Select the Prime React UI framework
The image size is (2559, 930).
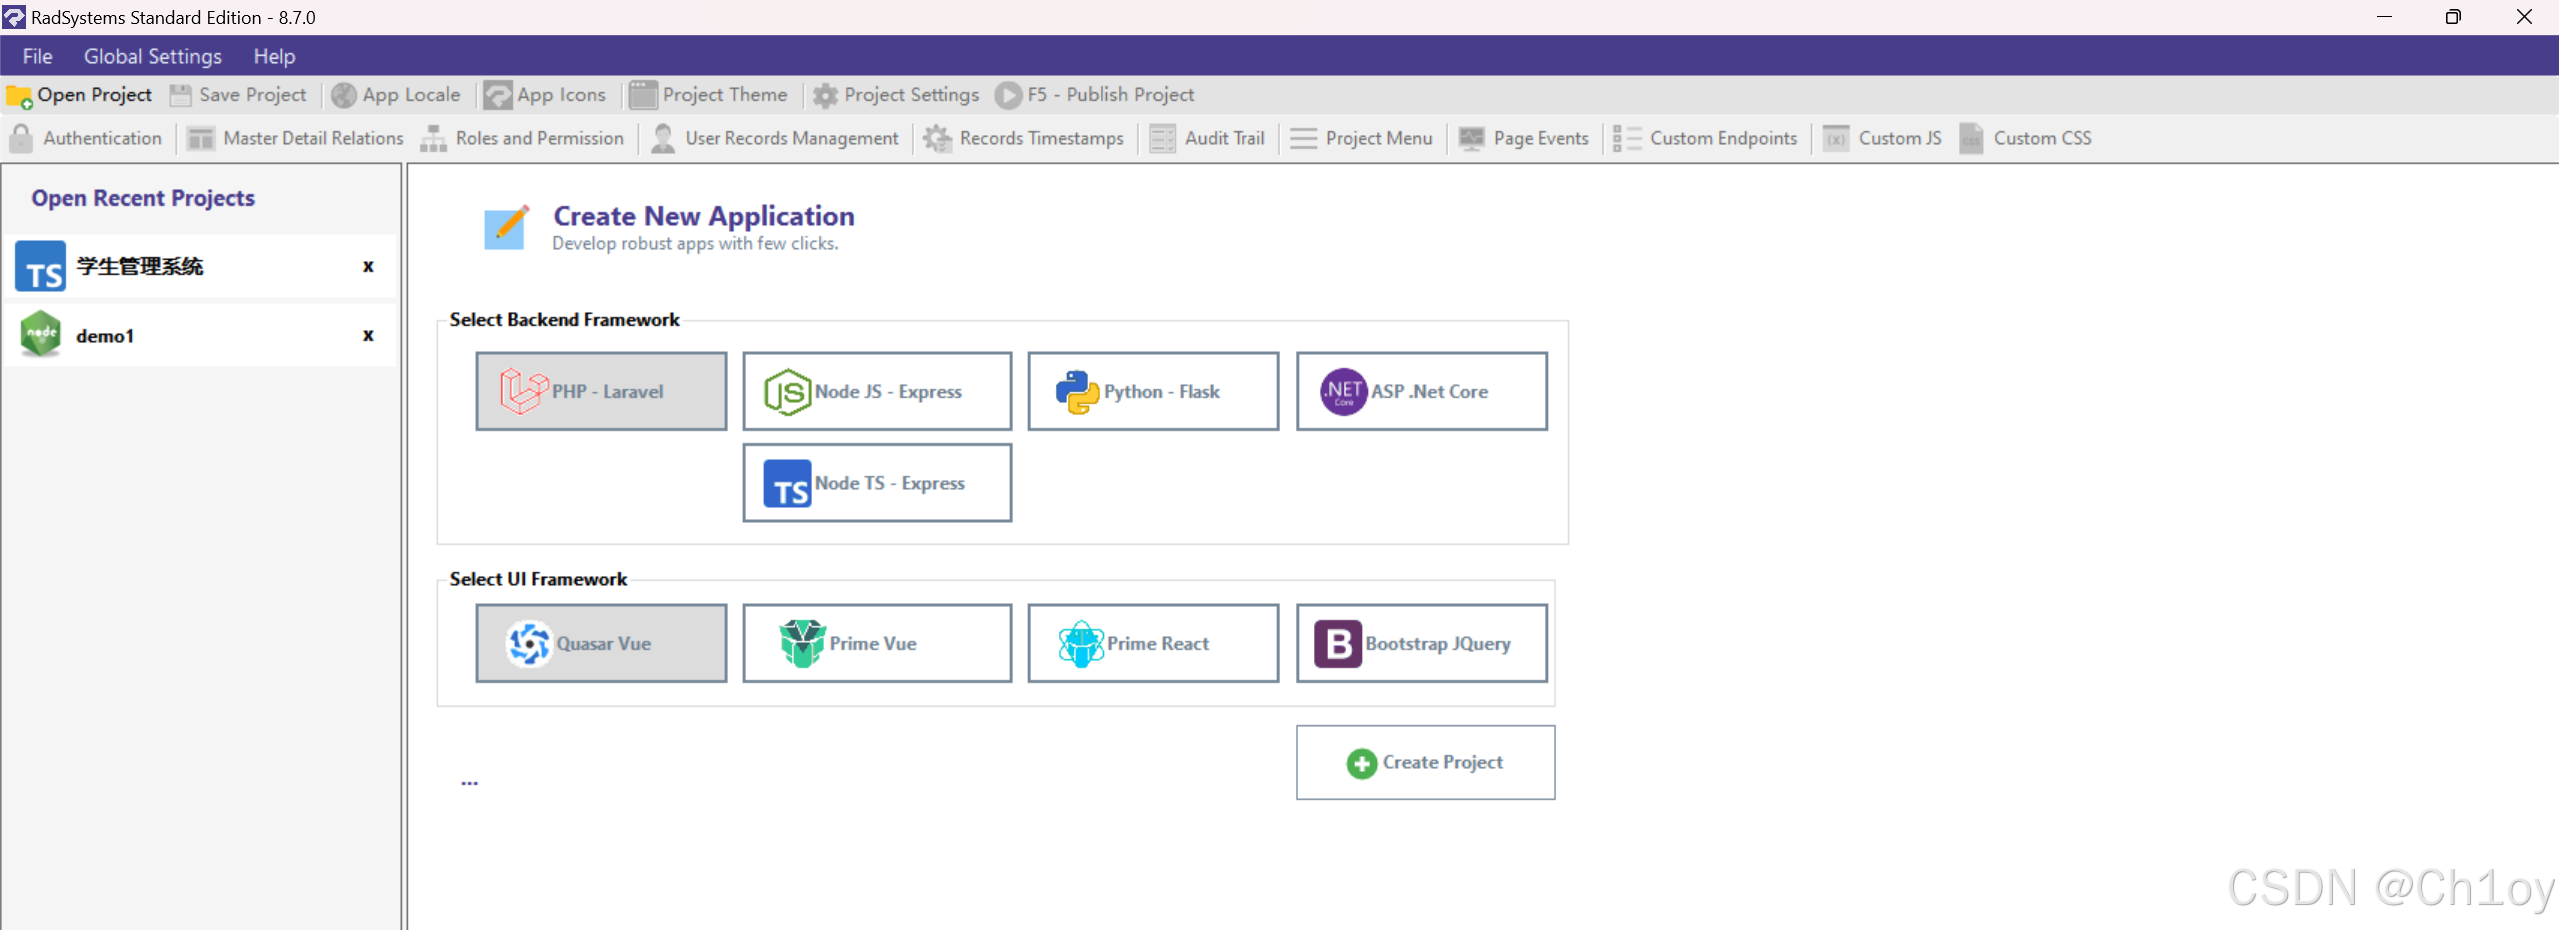click(x=1153, y=643)
